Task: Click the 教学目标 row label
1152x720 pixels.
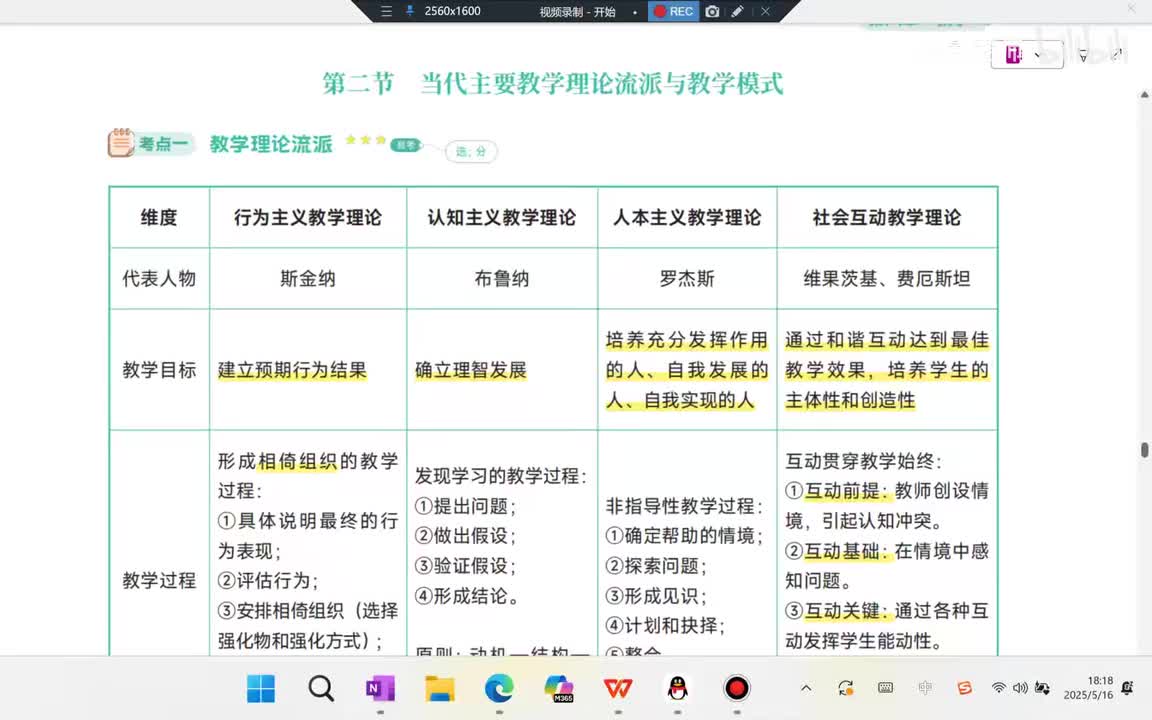Action: (x=159, y=370)
